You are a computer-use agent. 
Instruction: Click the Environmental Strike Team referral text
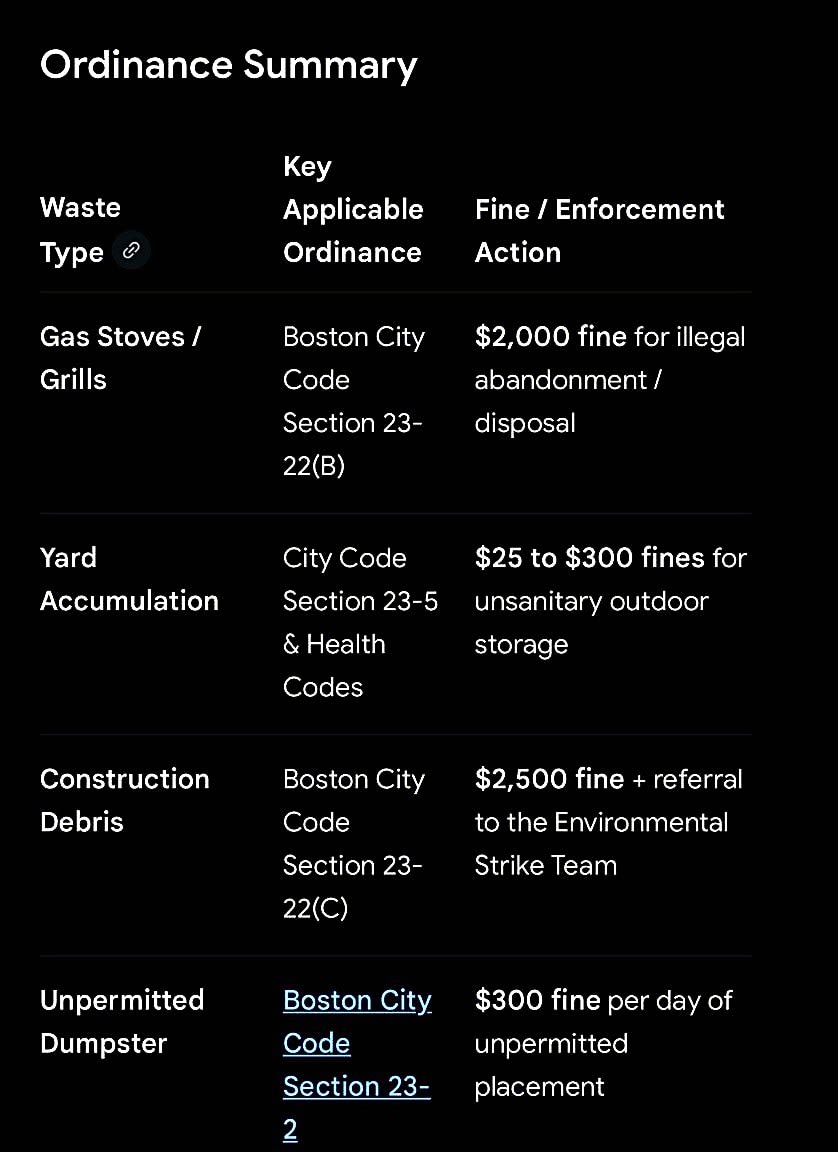pyautogui.click(x=609, y=822)
